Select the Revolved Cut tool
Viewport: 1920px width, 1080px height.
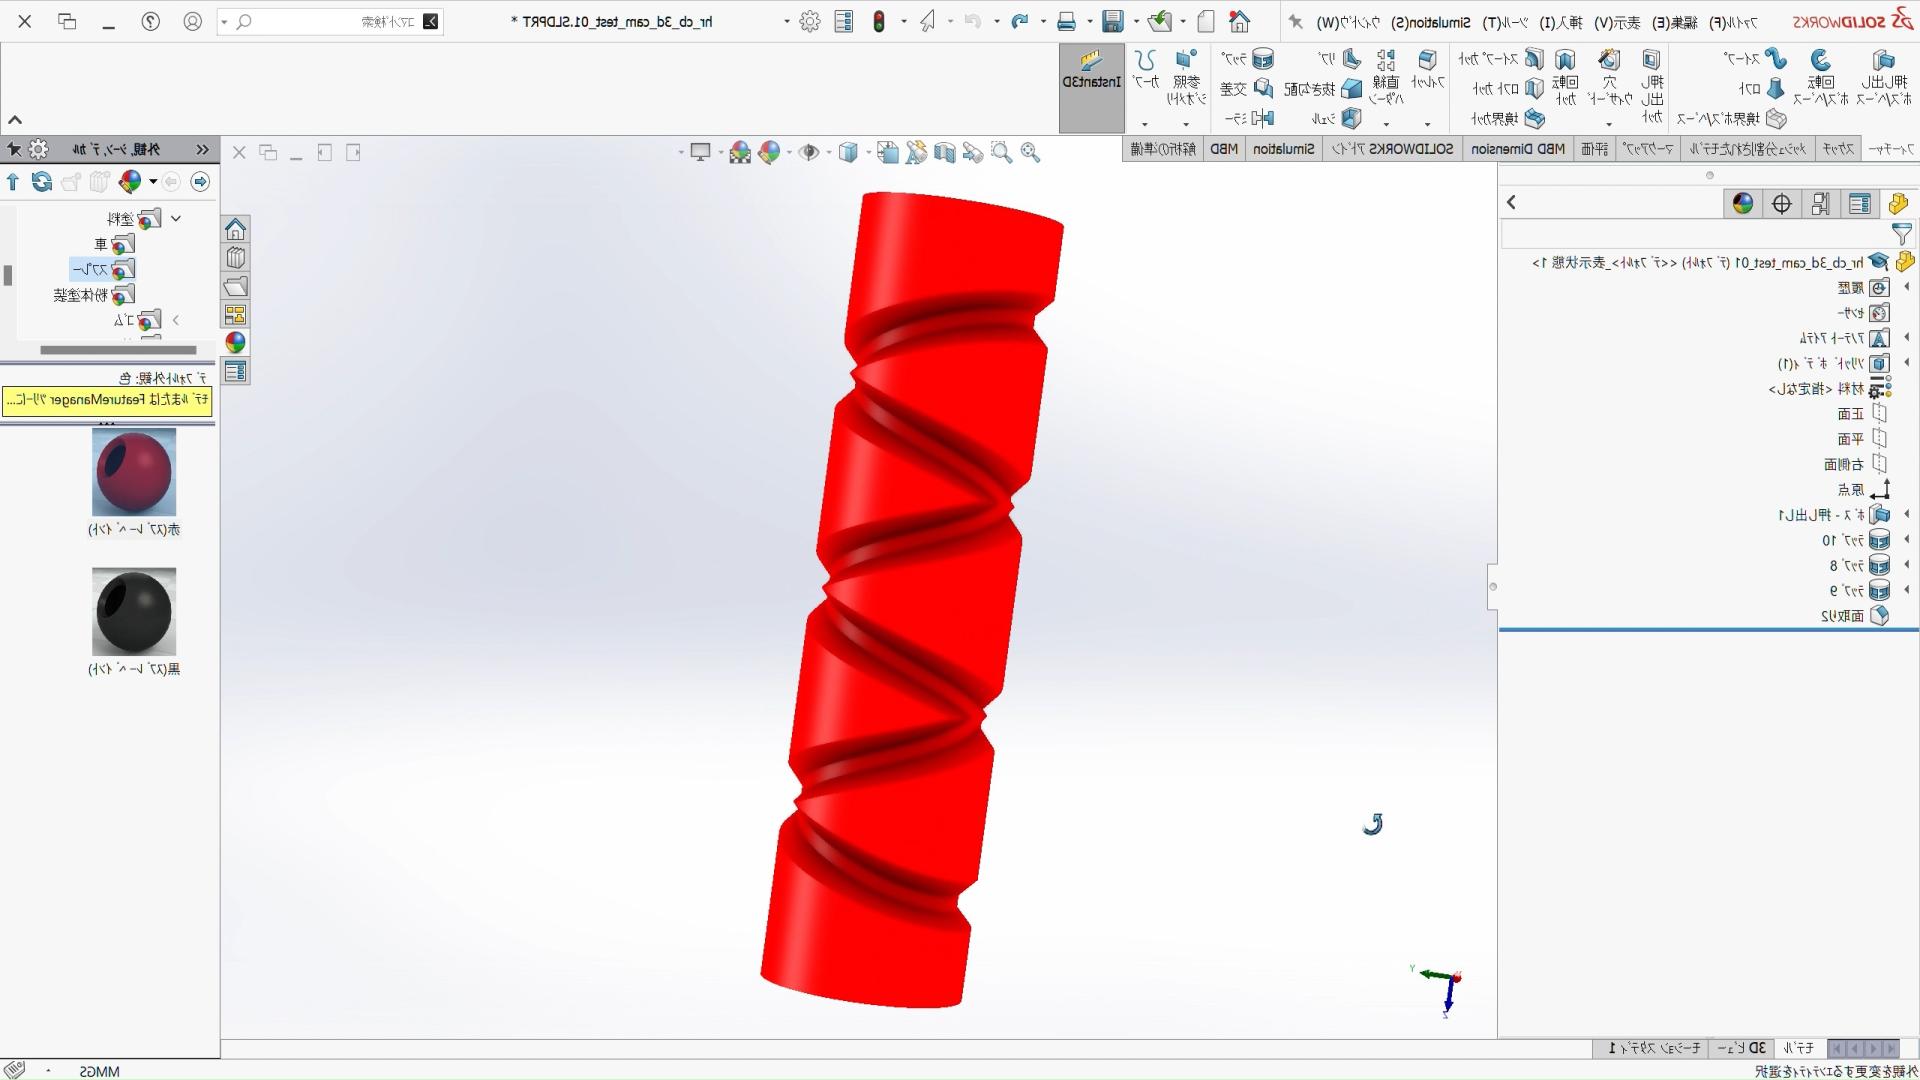click(1565, 76)
